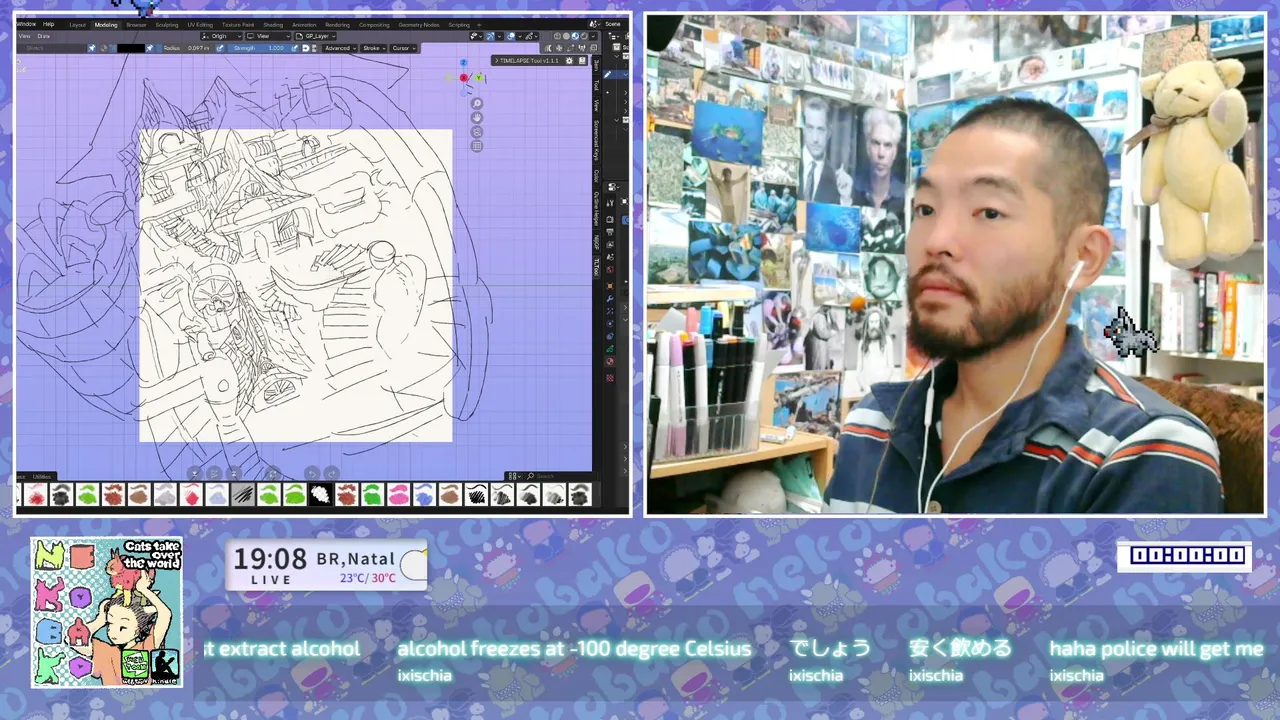Click the redo arrow button above brushes

pyautogui.click(x=332, y=473)
